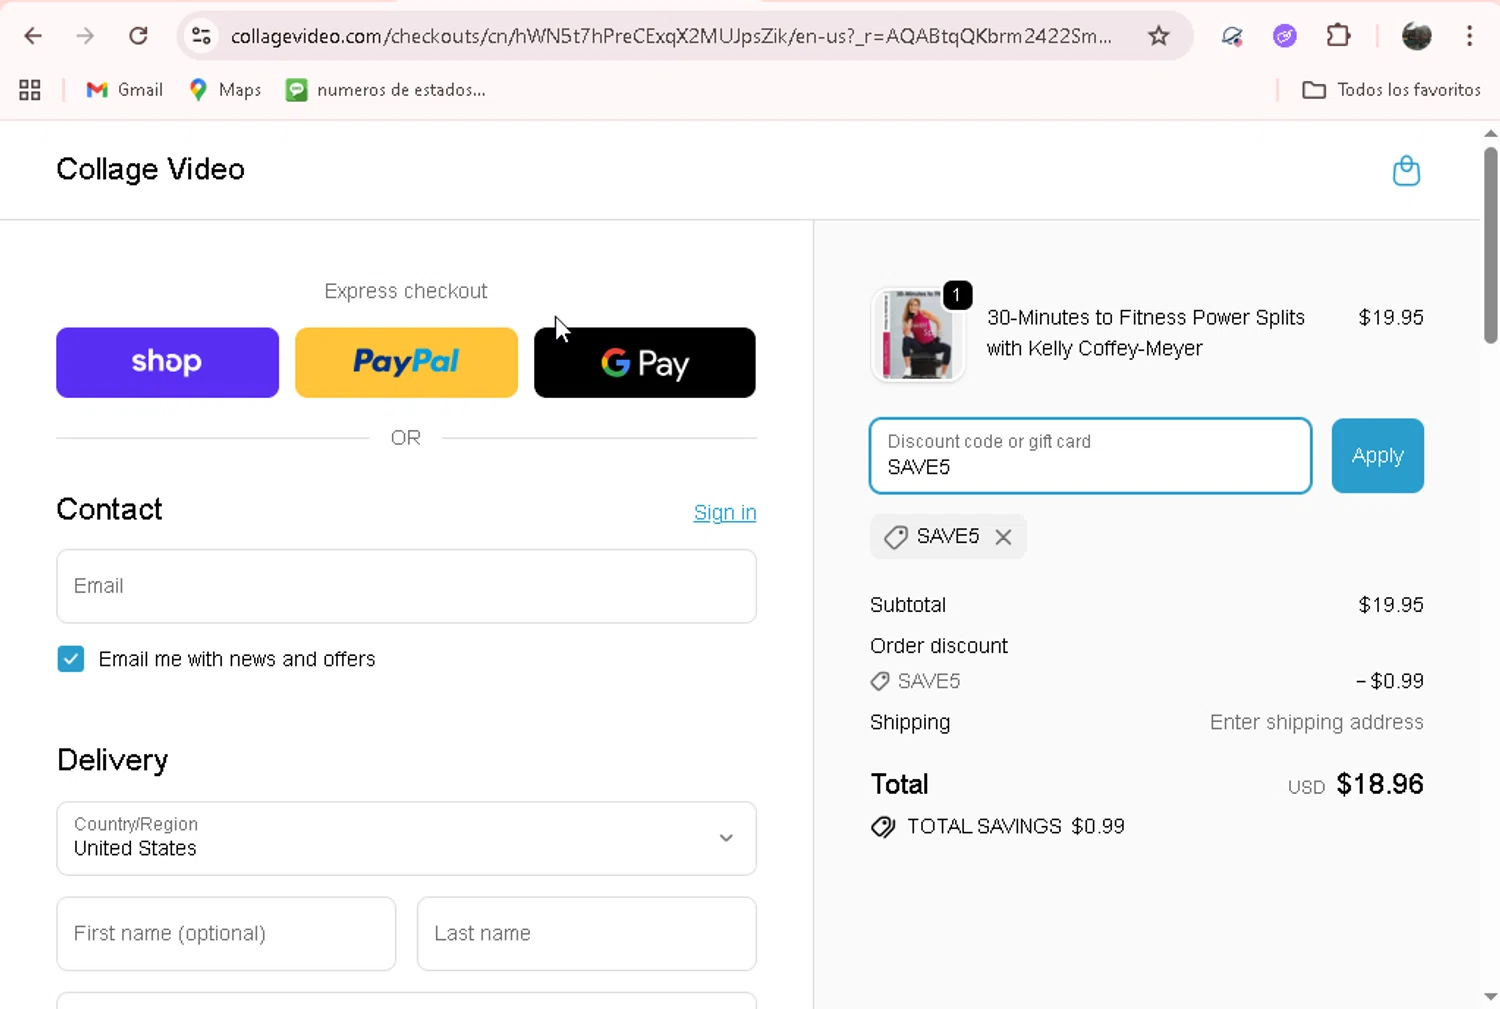The image size is (1500, 1009).
Task: Go back to the previous page
Action: 33,36
